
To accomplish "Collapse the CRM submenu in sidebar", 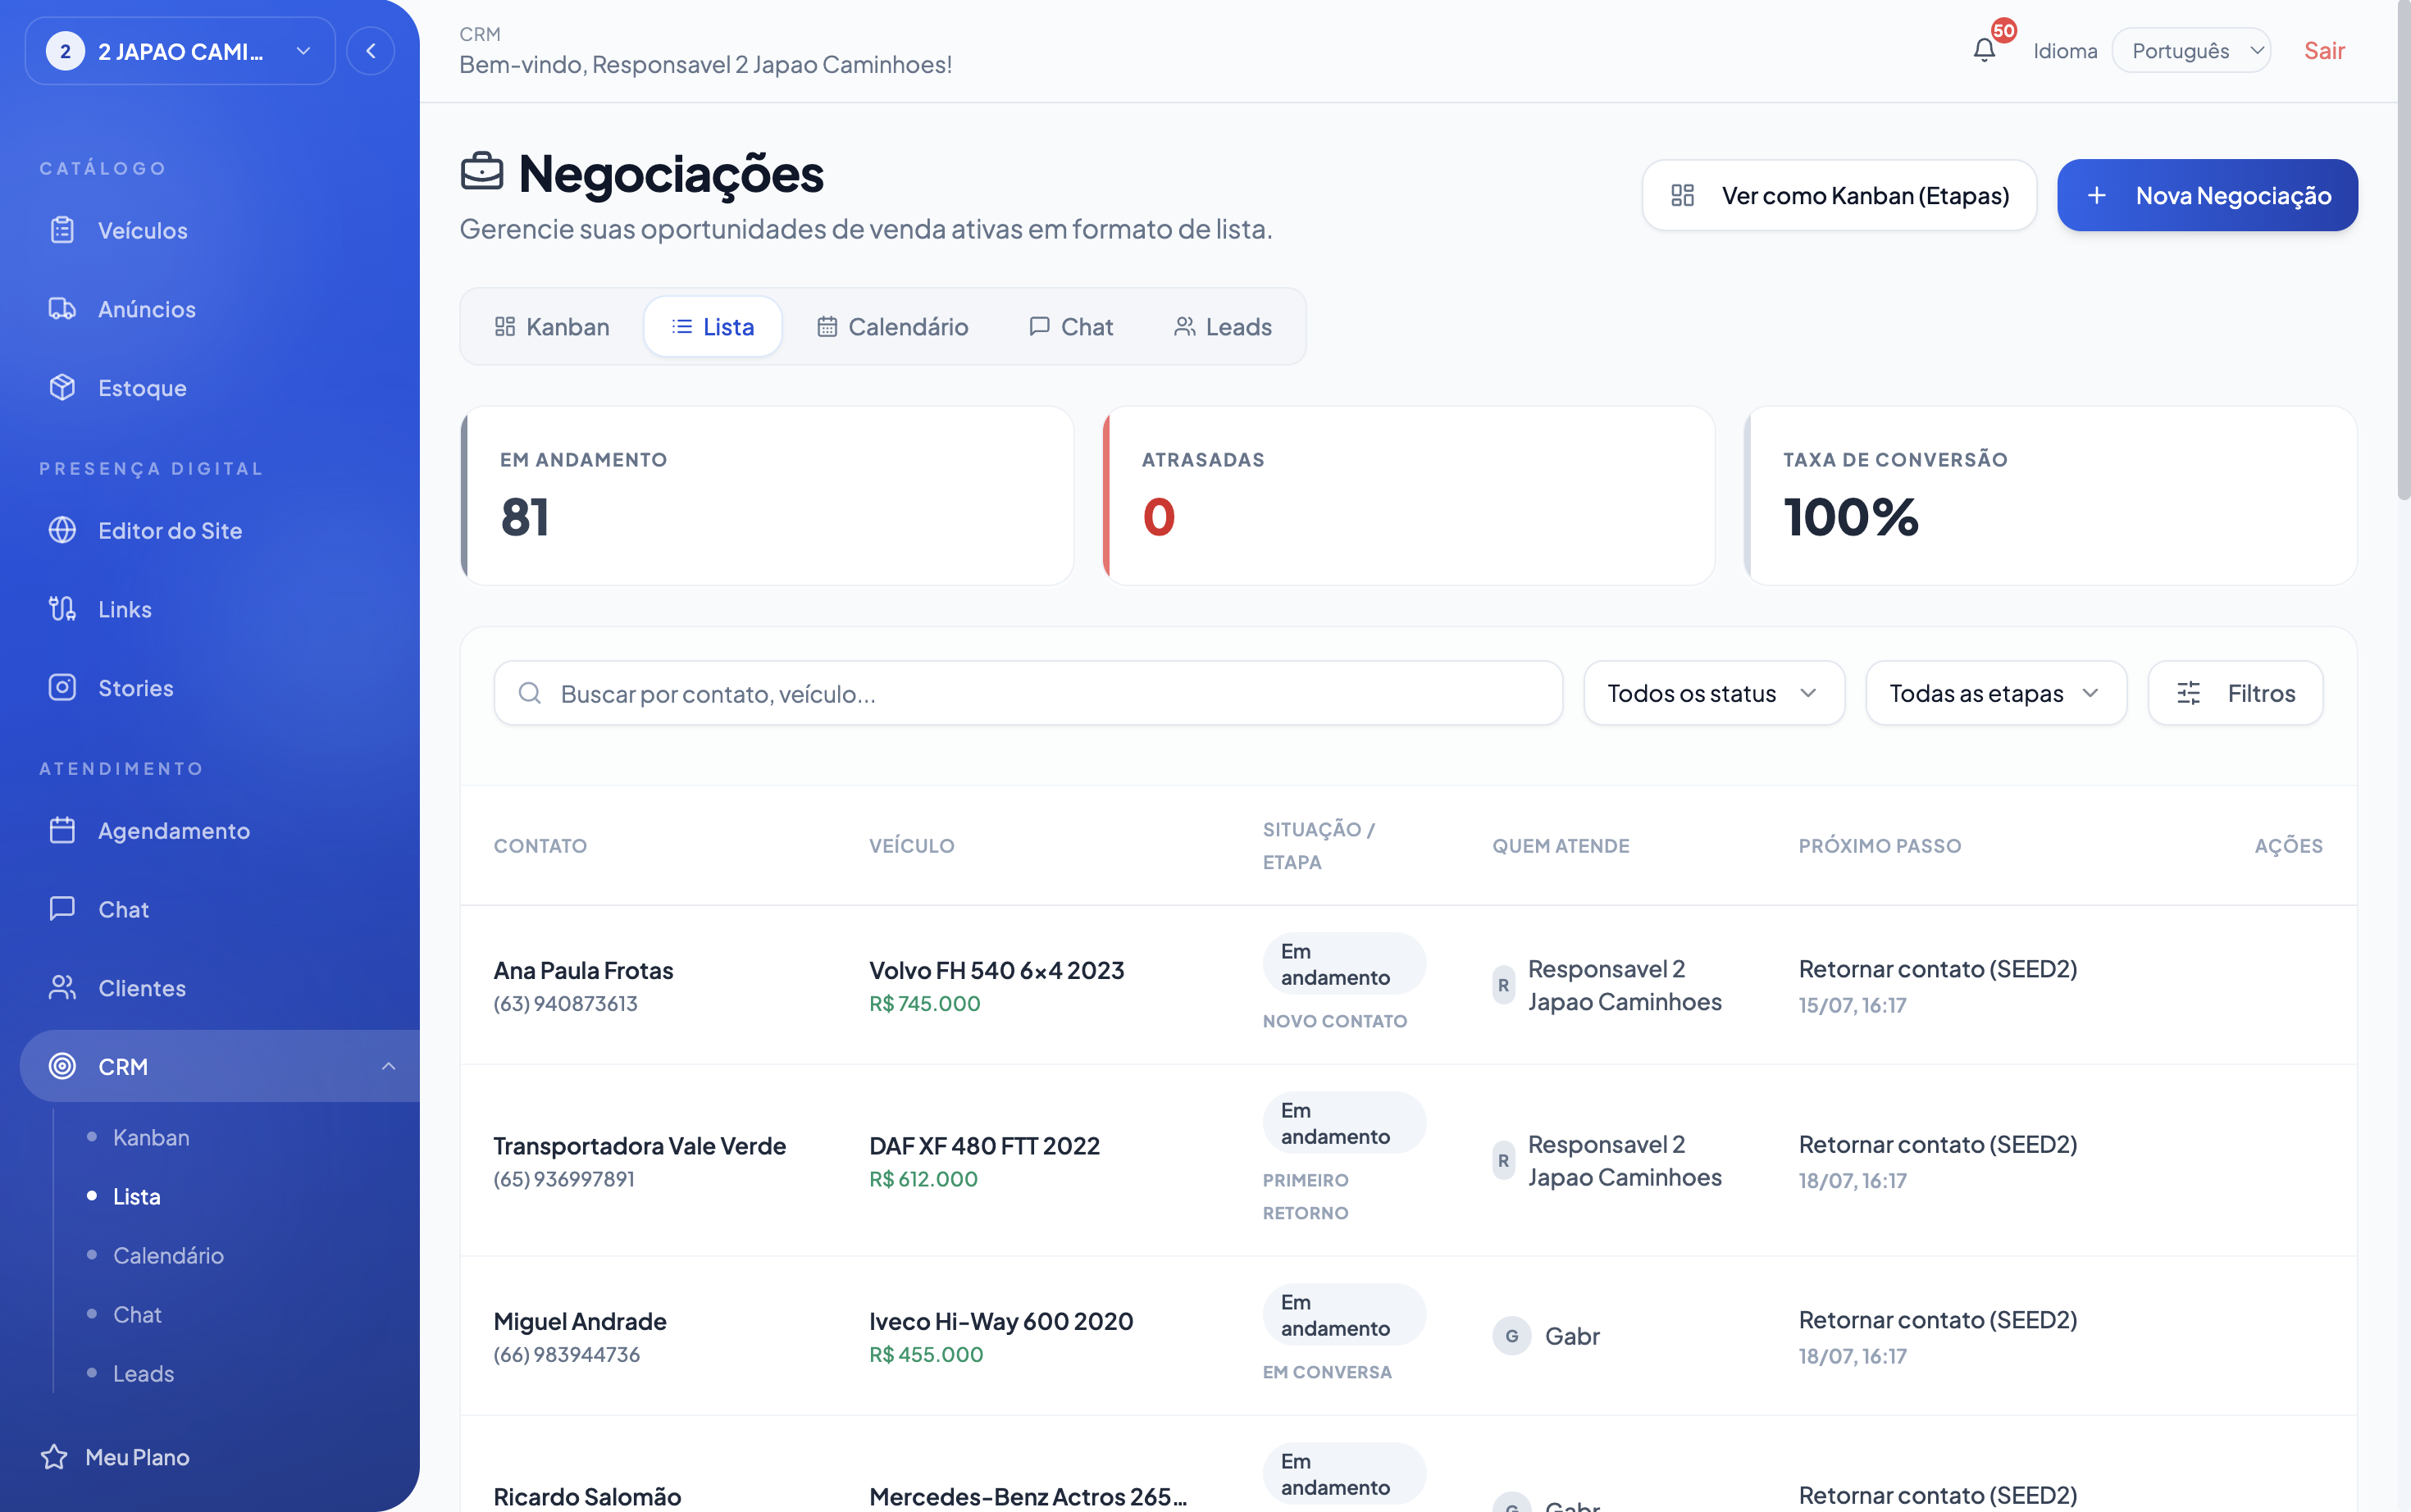I will 388,1066.
